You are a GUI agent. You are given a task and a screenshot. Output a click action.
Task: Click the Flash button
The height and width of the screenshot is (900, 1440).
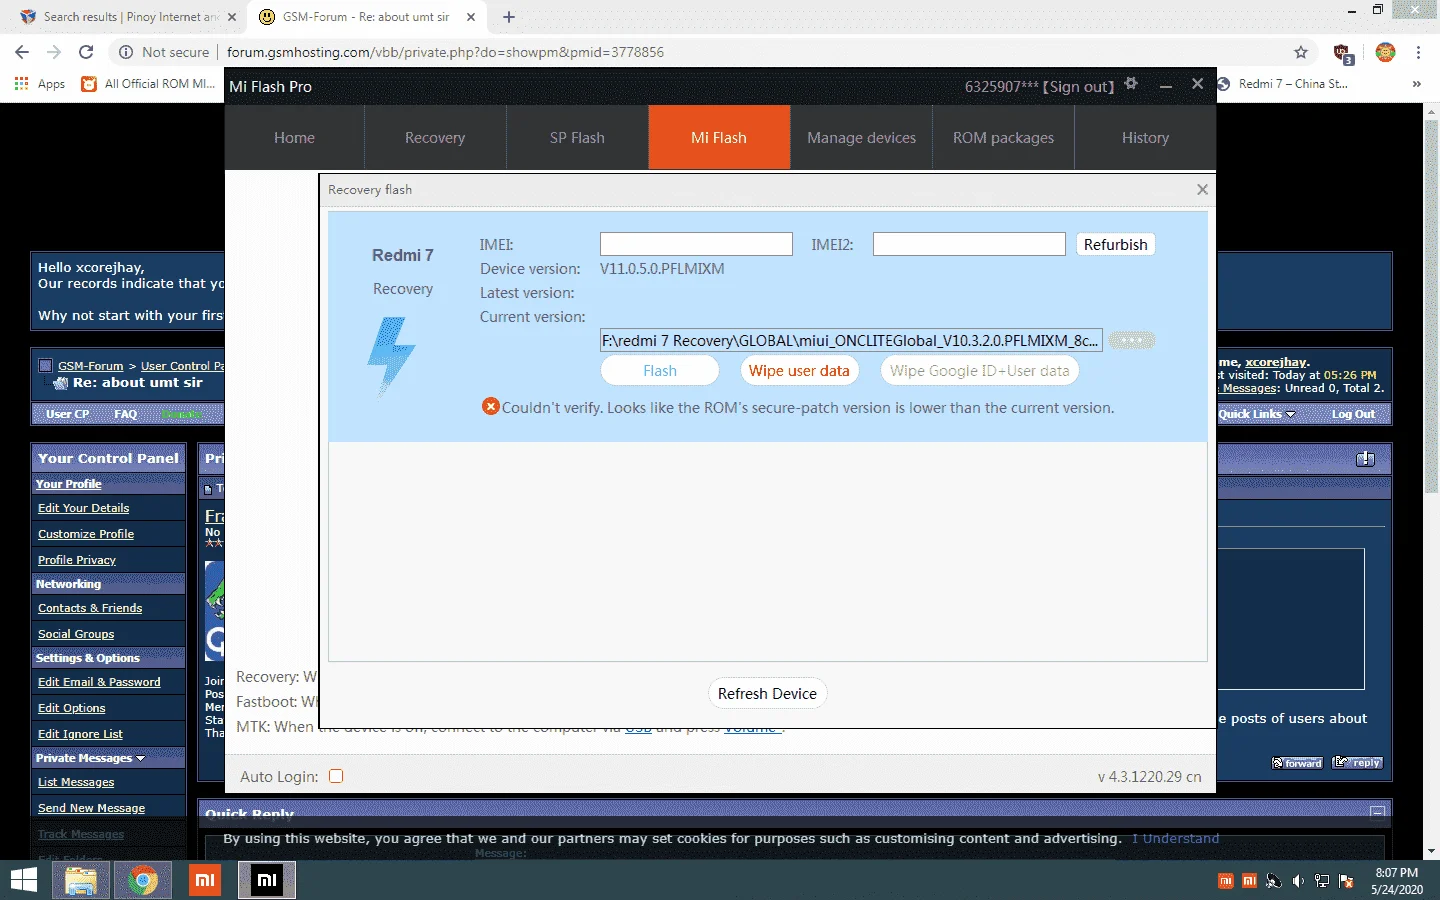660,370
